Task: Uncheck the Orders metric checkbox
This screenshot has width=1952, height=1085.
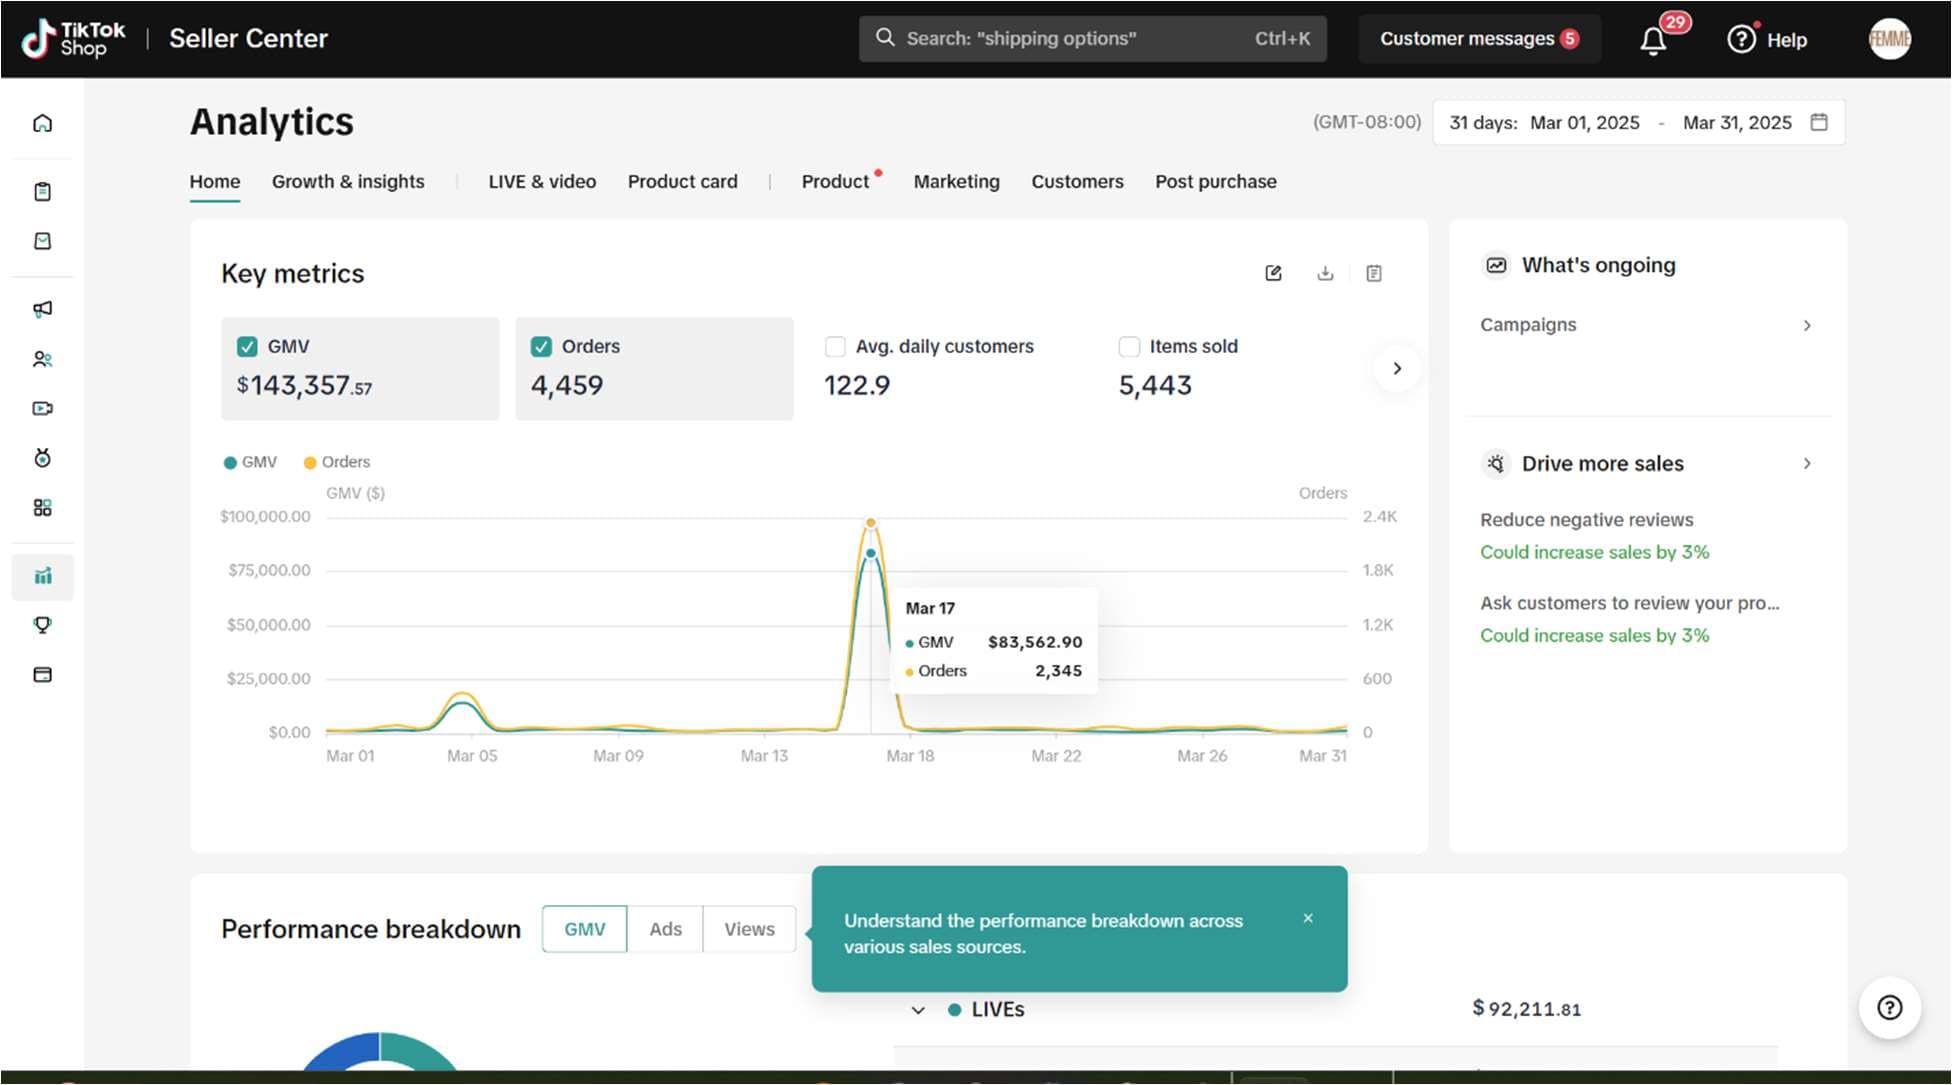Action: click(x=541, y=346)
